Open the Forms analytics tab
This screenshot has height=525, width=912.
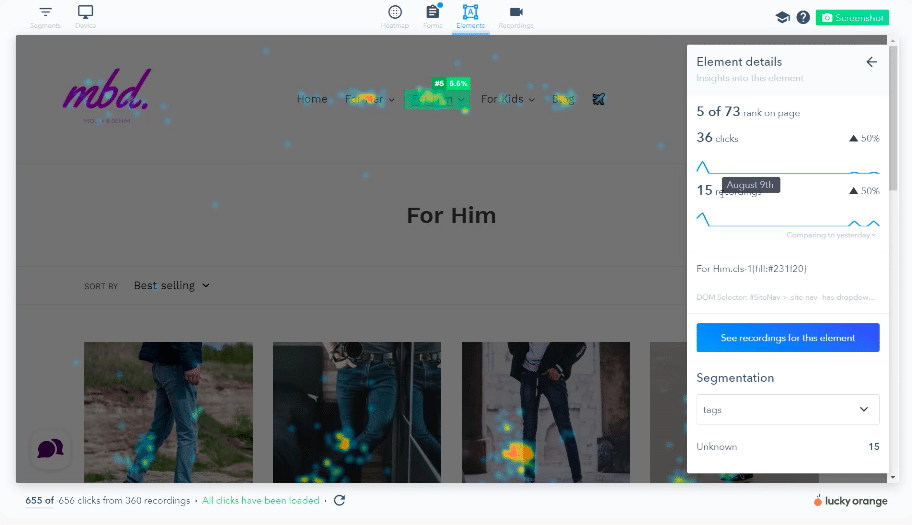coord(433,12)
